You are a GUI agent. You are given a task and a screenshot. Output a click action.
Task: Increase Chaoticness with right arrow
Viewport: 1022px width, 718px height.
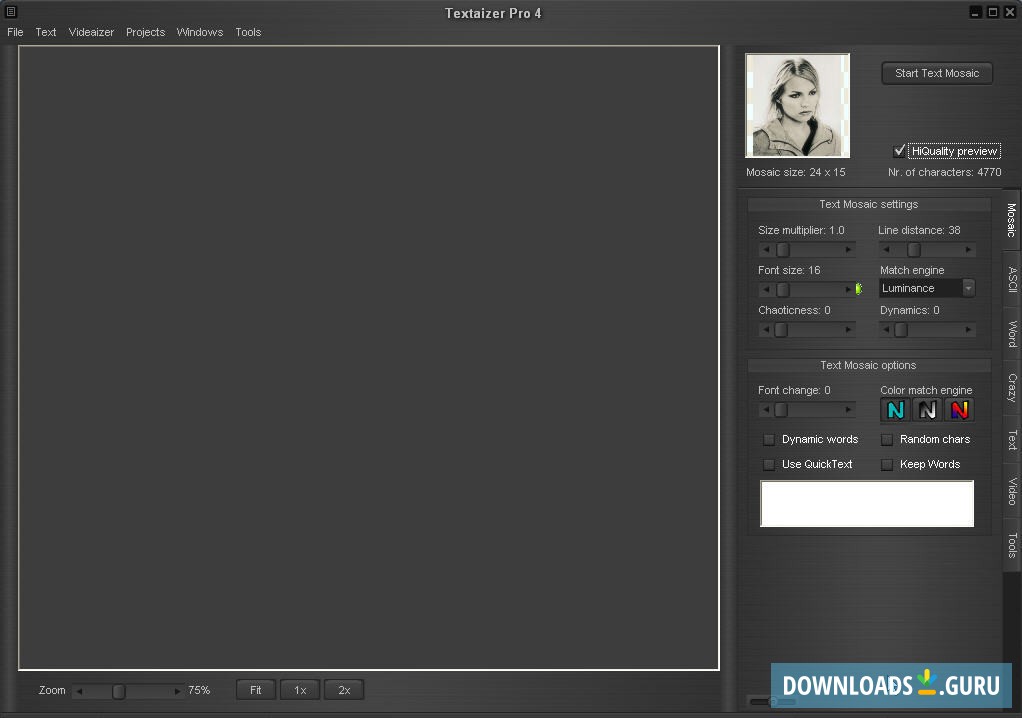coord(848,330)
